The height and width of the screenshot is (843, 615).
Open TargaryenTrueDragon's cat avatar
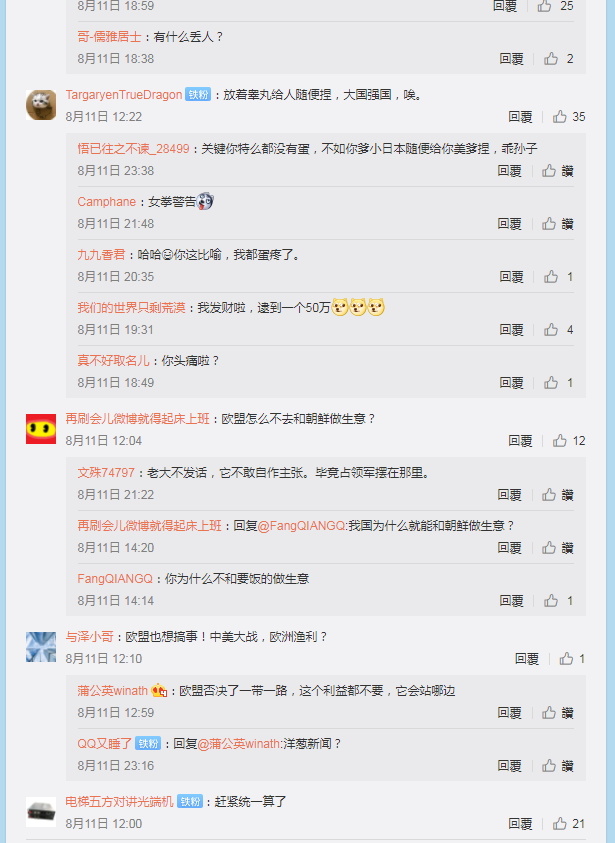41,105
